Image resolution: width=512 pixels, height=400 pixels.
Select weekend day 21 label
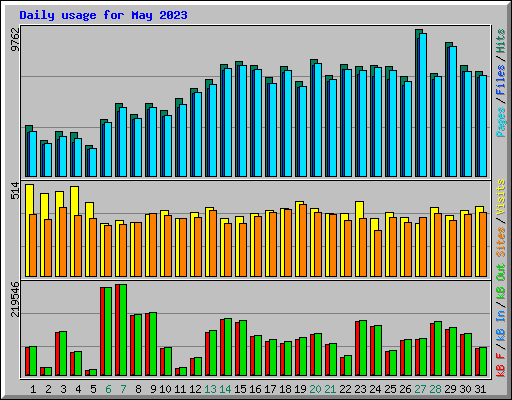point(330,389)
